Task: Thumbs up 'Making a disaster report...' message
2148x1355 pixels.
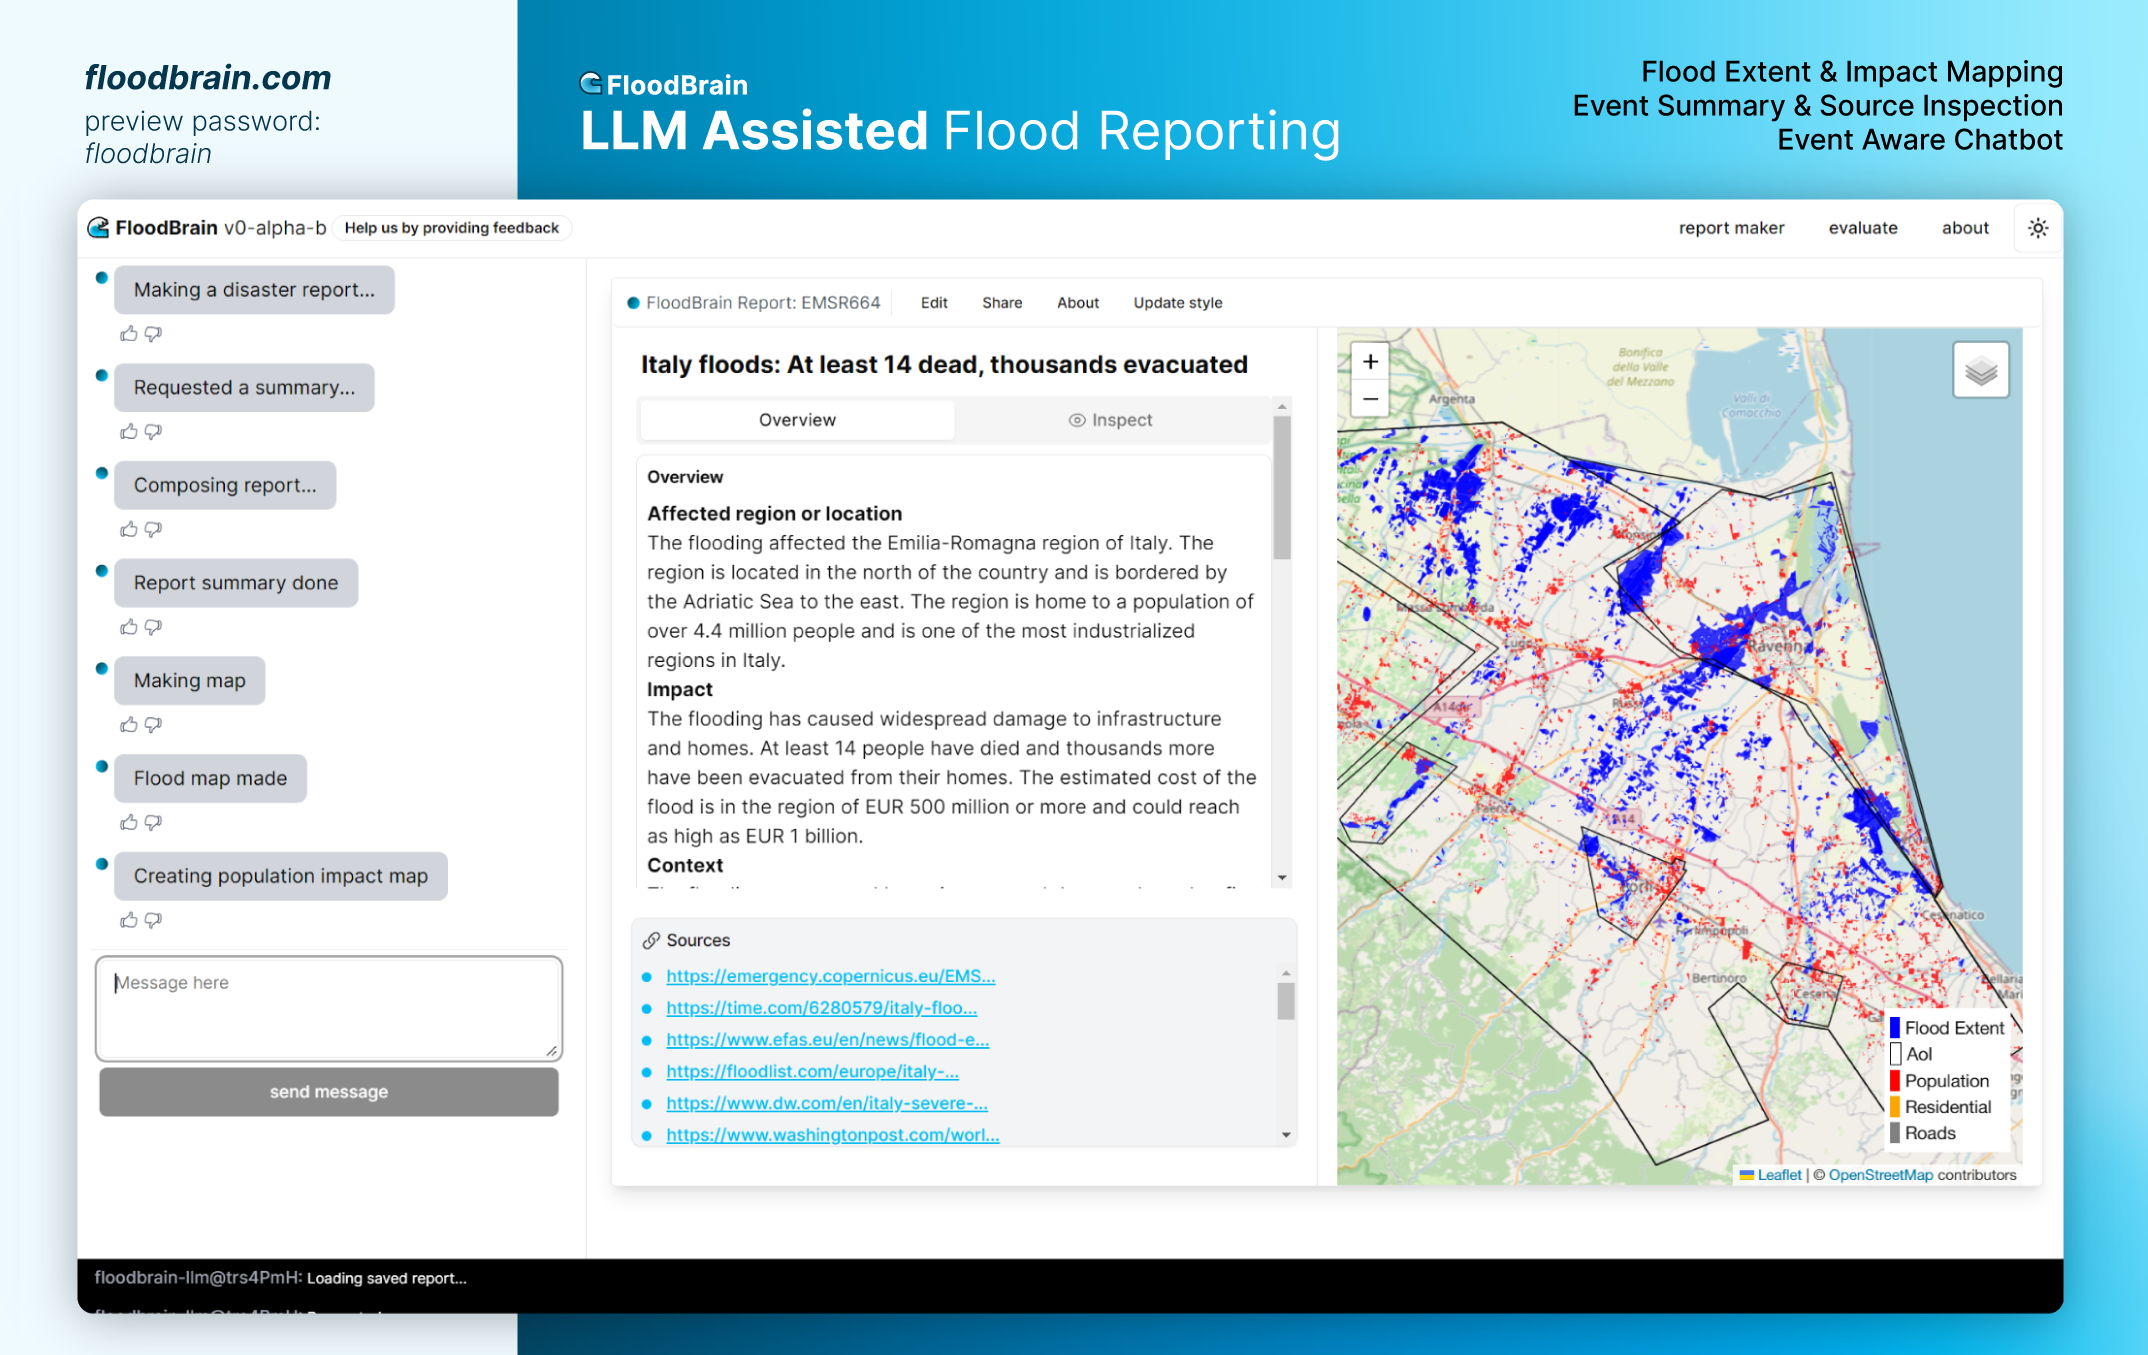Action: tap(129, 334)
